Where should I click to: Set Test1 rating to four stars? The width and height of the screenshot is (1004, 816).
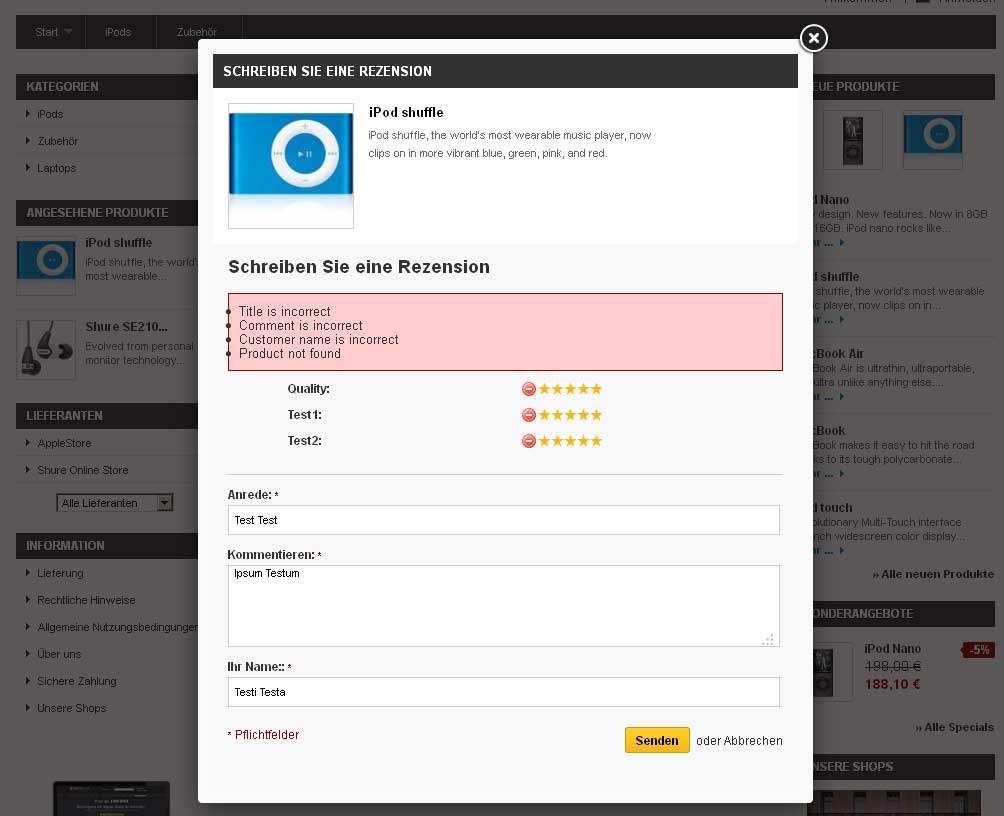(x=583, y=415)
